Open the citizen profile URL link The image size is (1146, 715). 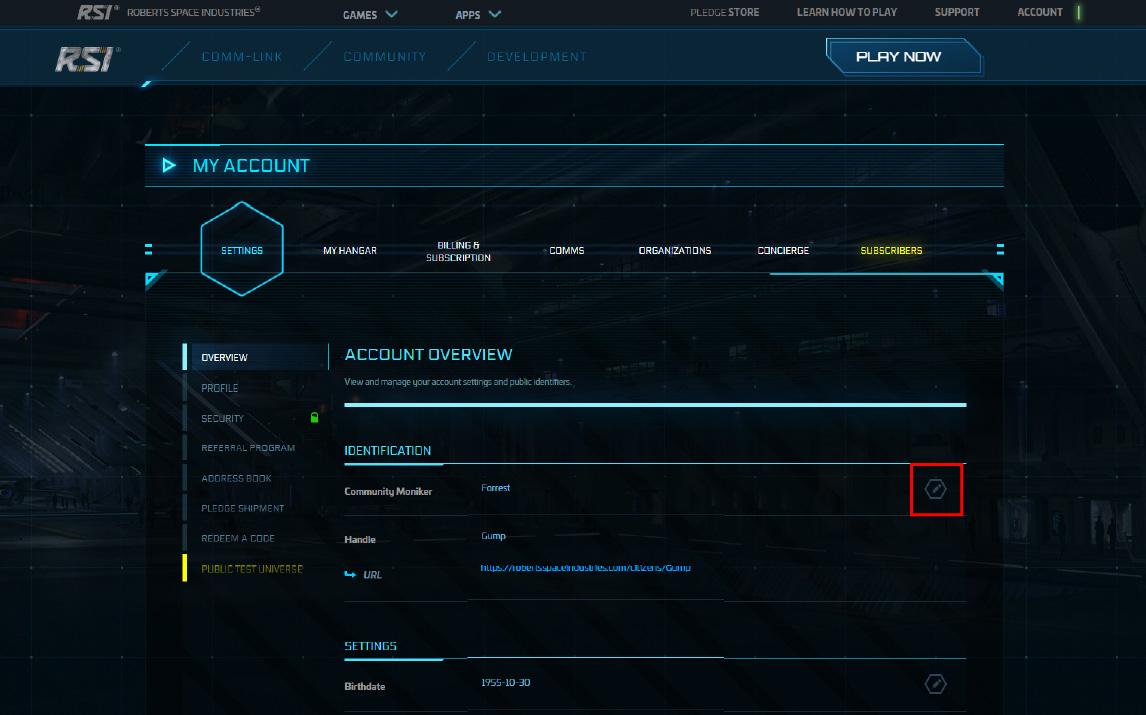point(585,568)
